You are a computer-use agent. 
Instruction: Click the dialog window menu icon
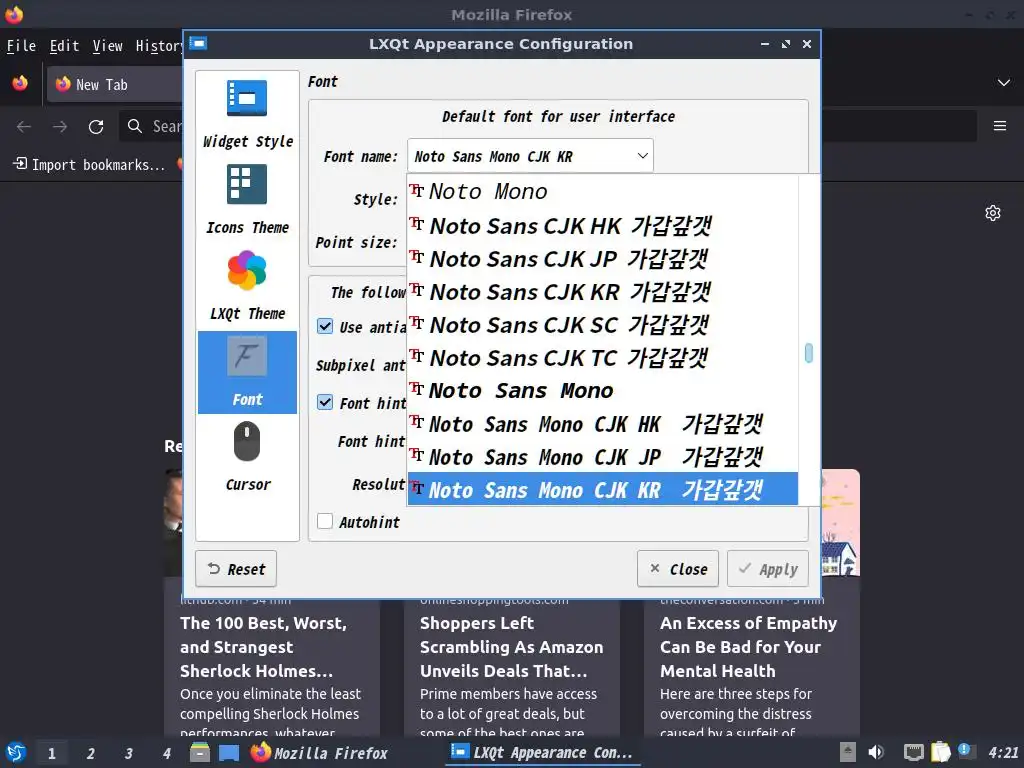pos(198,43)
